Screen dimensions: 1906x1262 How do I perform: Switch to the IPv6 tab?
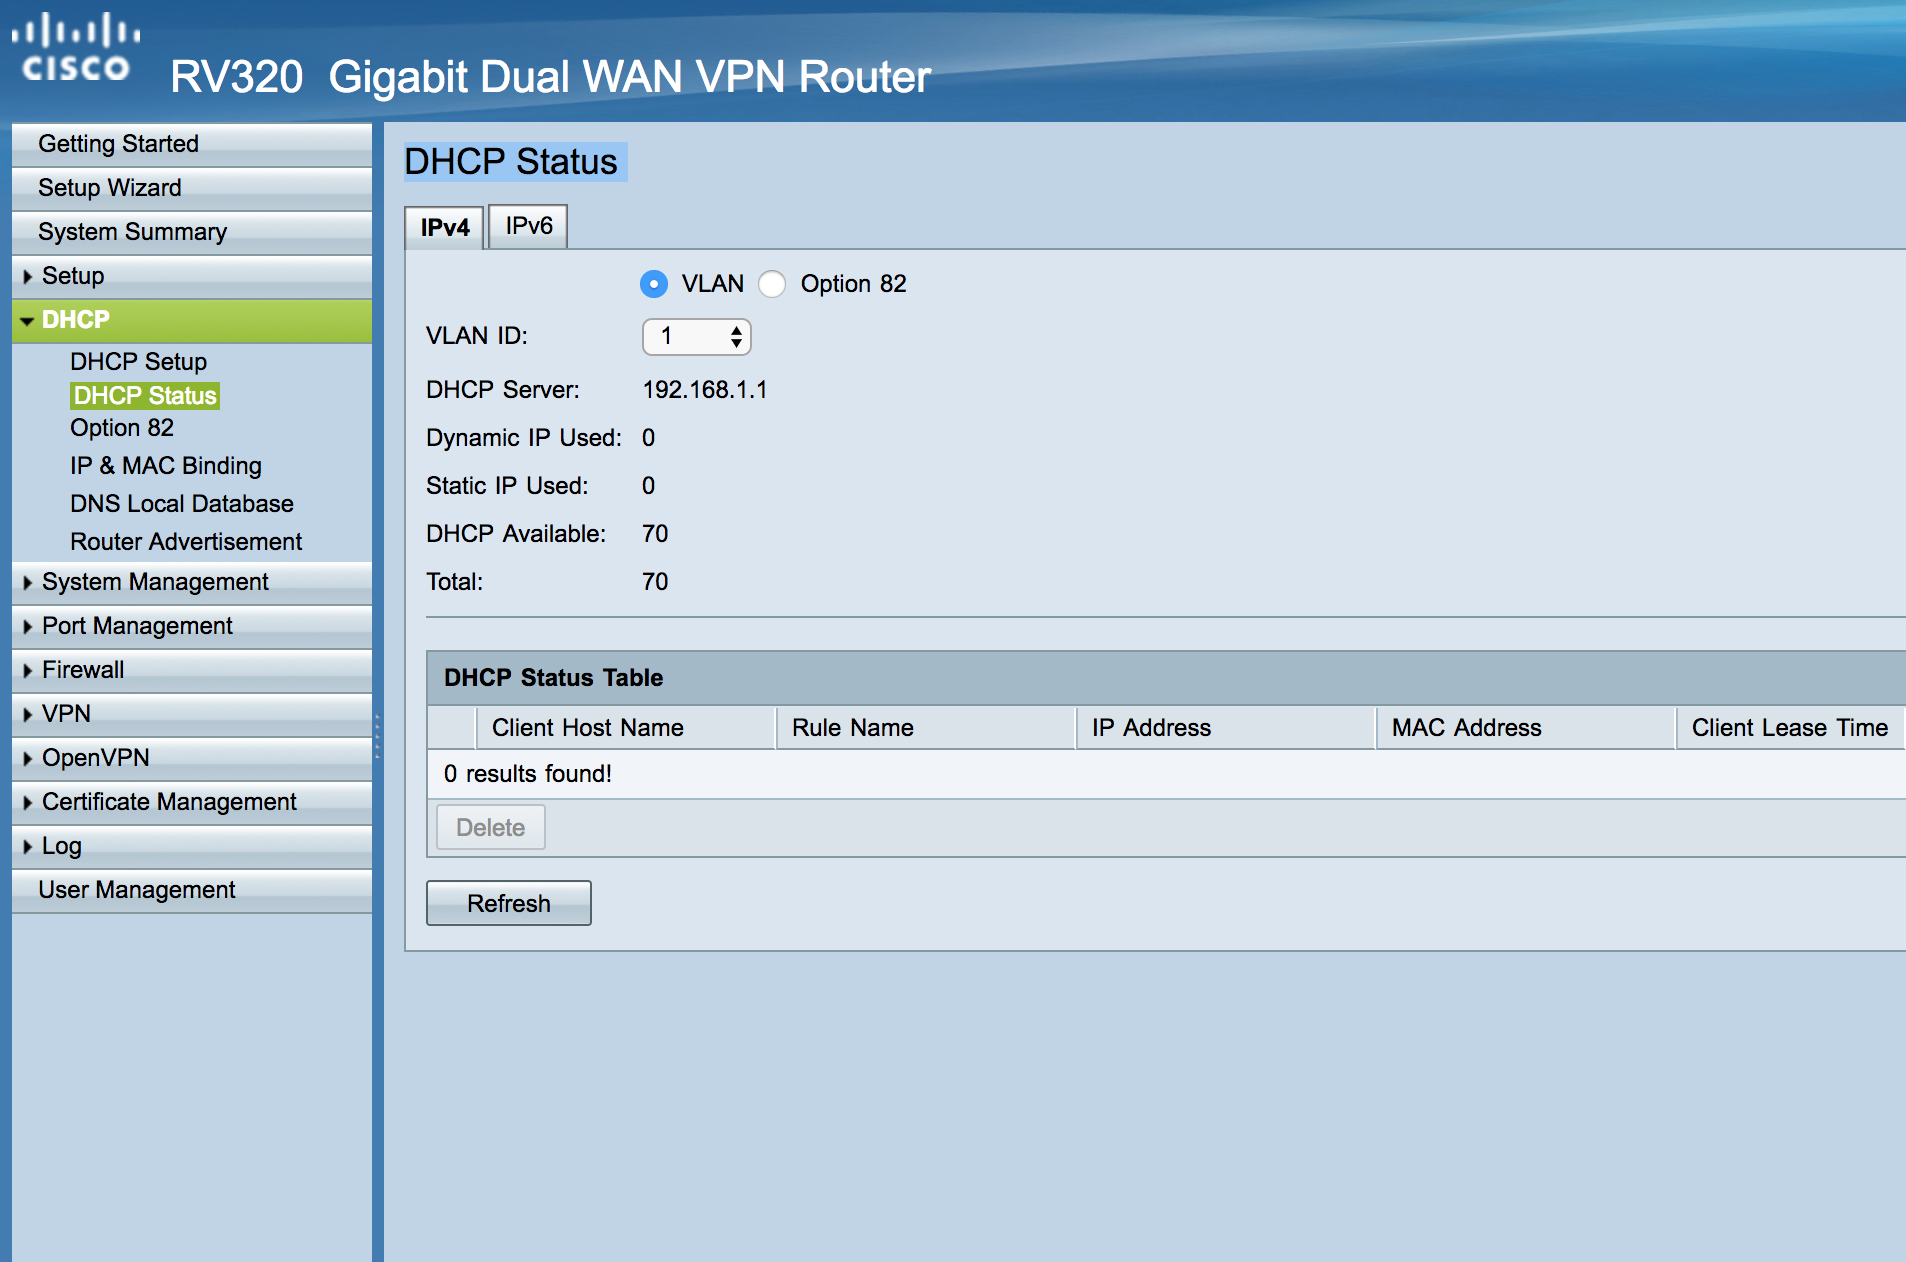(x=527, y=226)
